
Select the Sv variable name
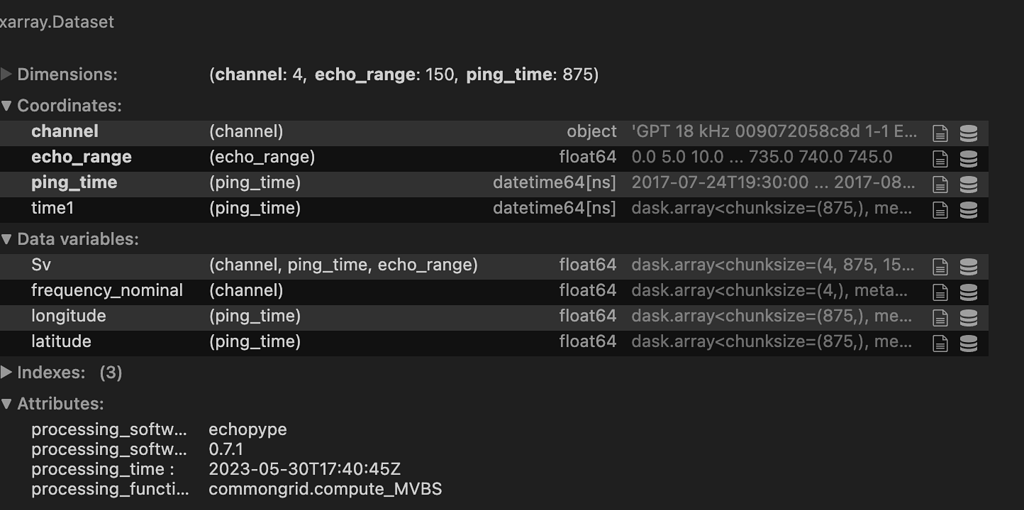click(41, 264)
